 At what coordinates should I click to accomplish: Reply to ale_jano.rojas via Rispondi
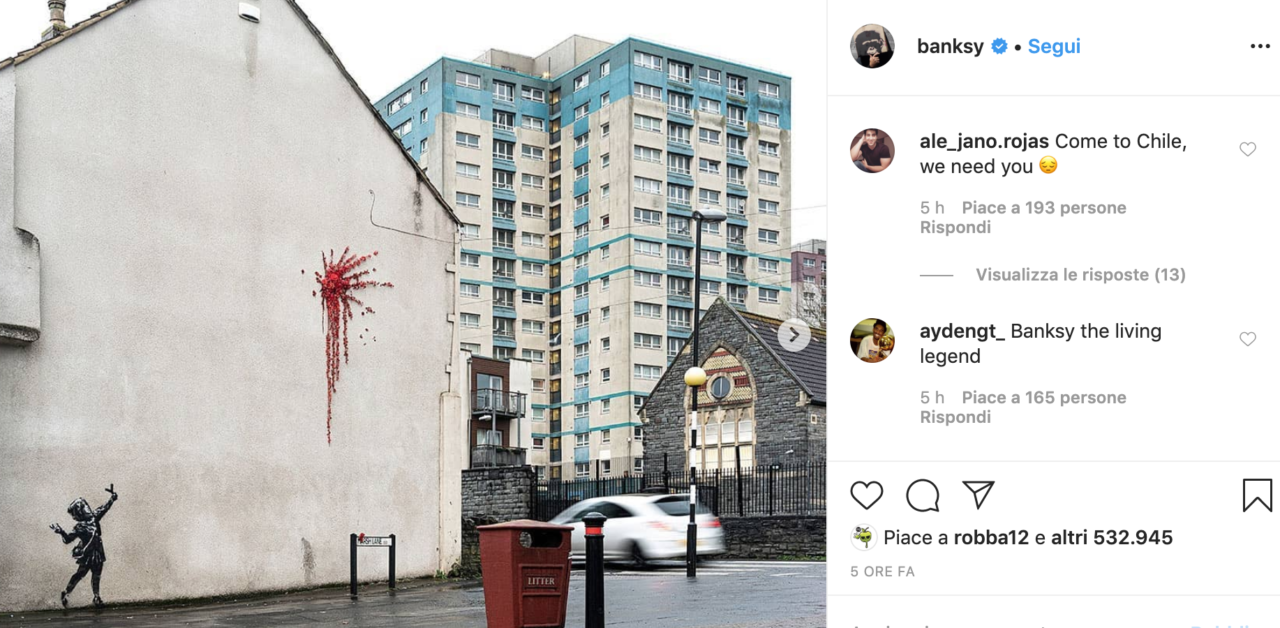[955, 227]
